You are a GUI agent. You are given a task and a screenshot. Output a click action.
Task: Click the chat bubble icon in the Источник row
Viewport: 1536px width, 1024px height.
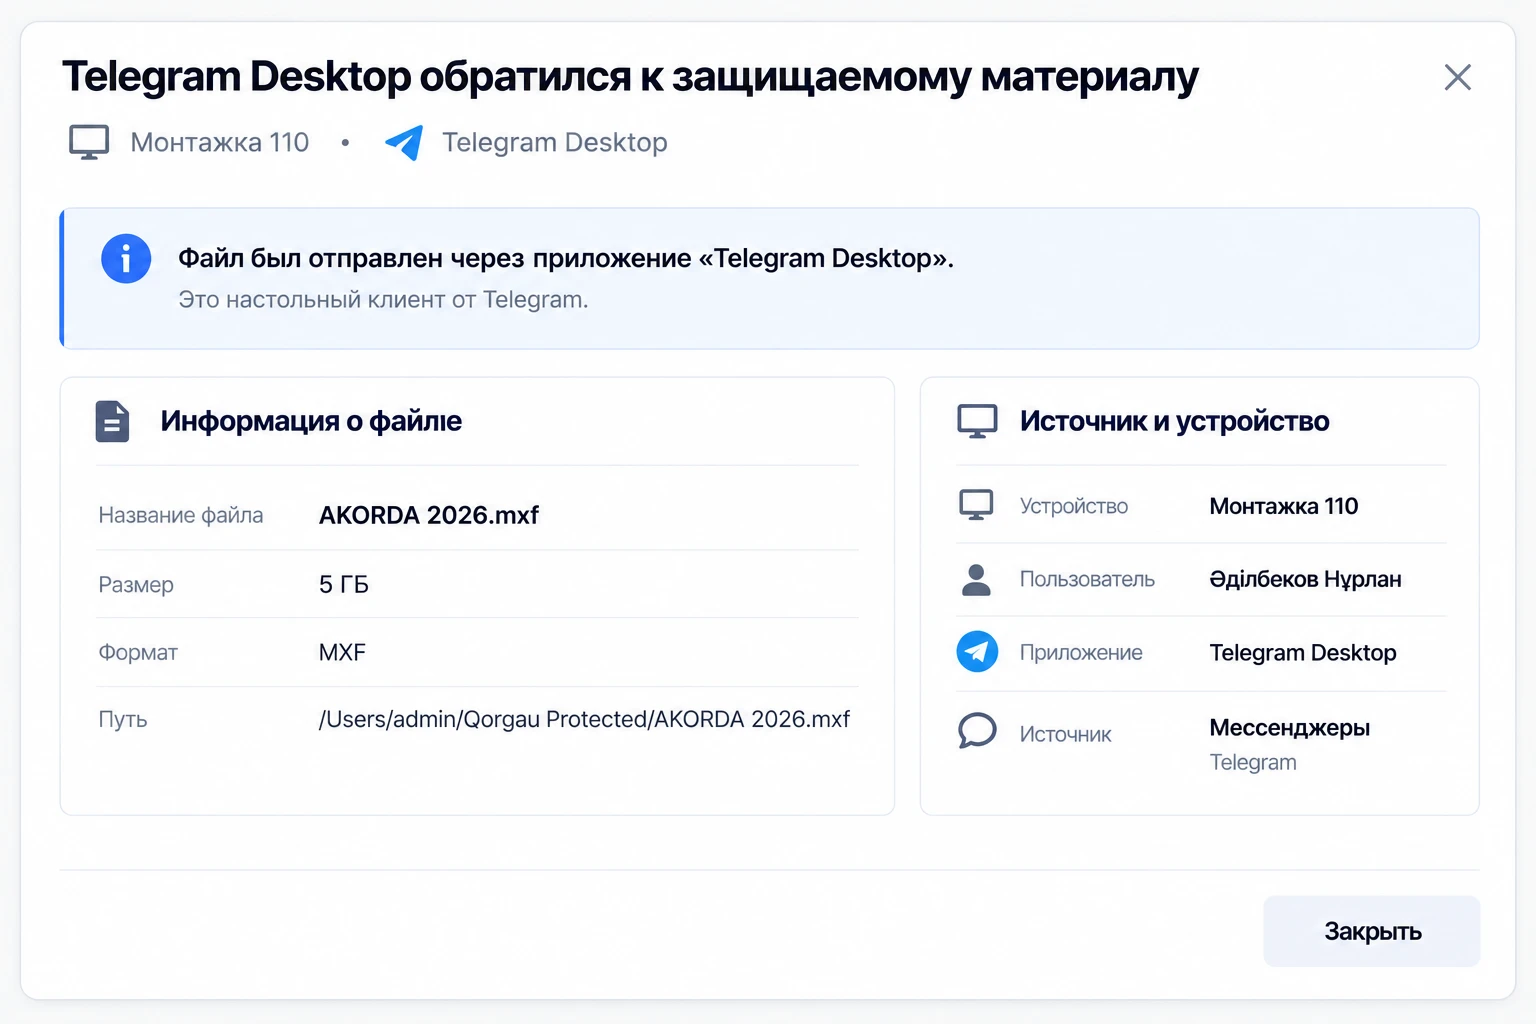[977, 731]
